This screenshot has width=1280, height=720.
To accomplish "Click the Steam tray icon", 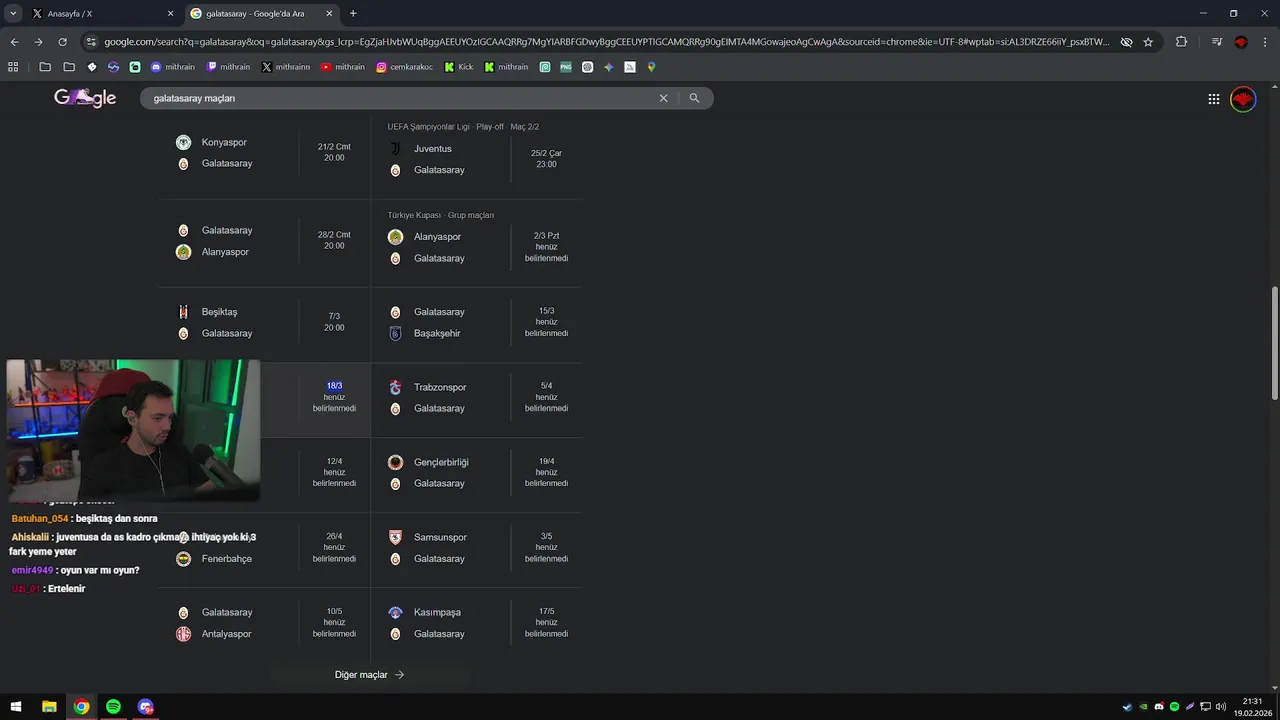I will pyautogui.click(x=1128, y=707).
